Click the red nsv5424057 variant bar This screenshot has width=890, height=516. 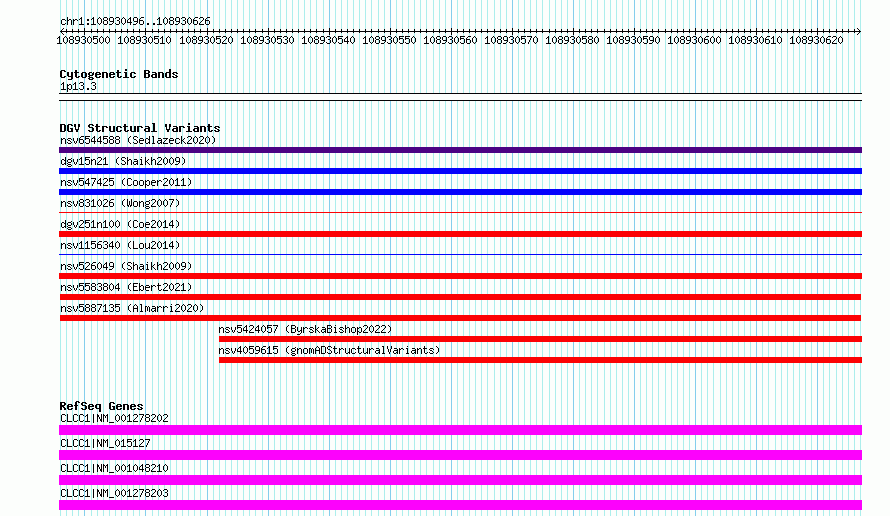540,339
